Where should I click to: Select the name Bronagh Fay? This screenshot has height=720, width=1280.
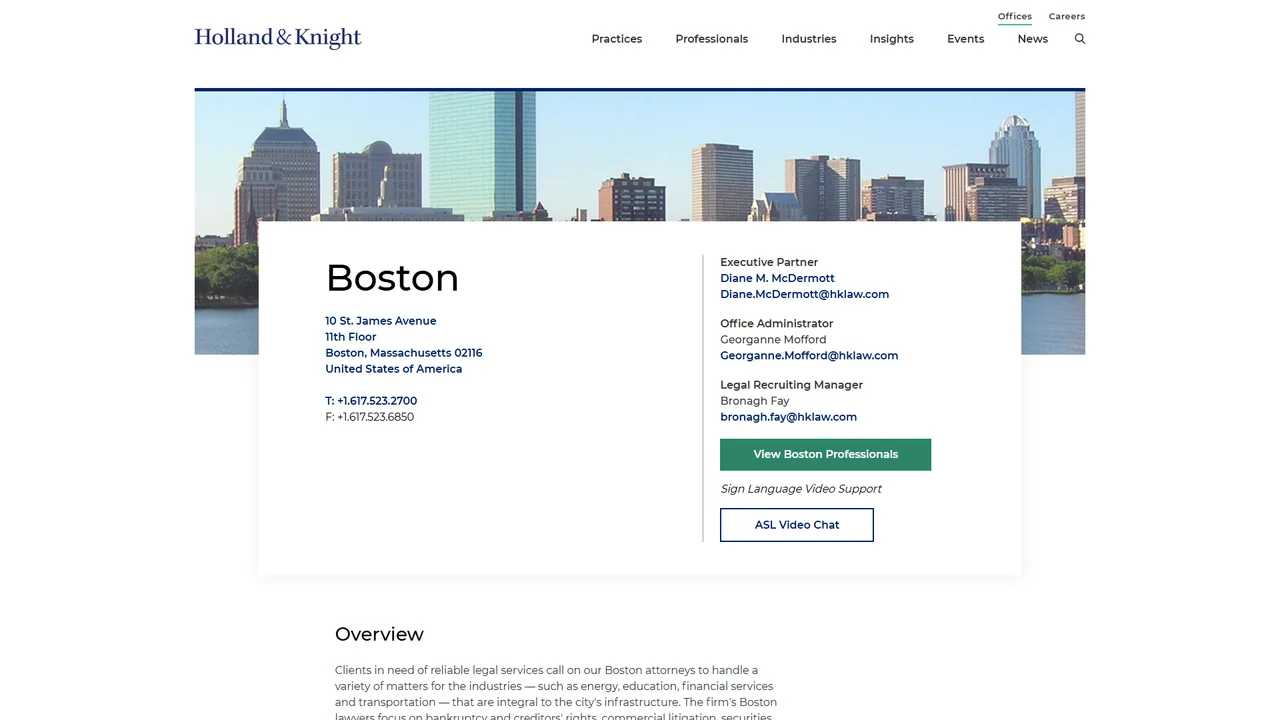click(755, 401)
